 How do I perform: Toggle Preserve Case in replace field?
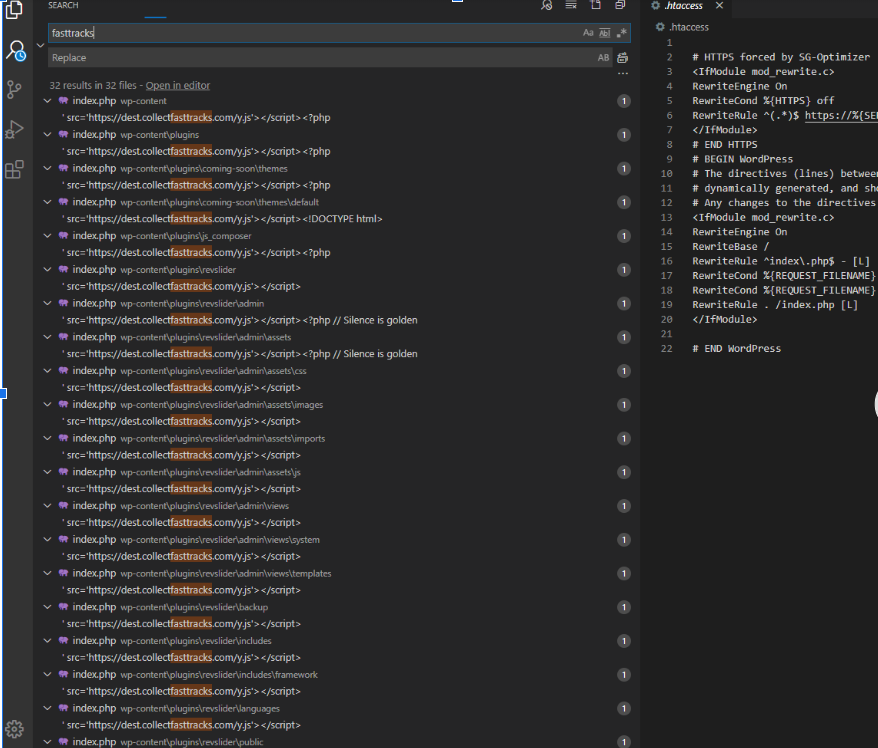pos(603,58)
